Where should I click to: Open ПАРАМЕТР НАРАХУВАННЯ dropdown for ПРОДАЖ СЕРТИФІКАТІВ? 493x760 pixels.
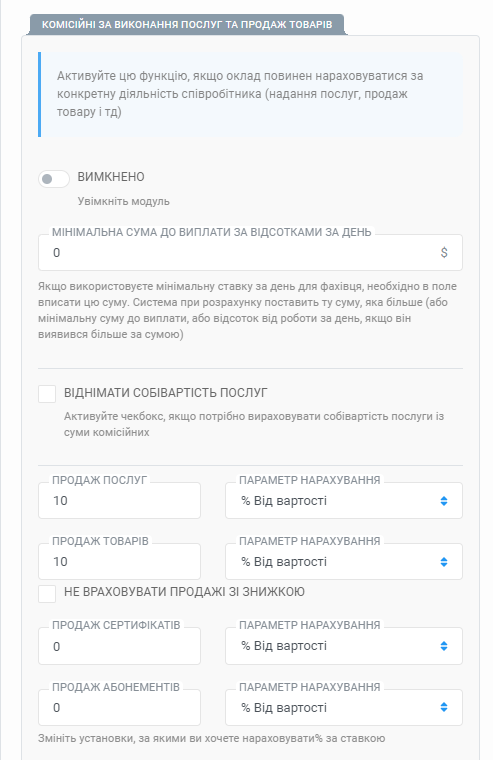coord(344,646)
